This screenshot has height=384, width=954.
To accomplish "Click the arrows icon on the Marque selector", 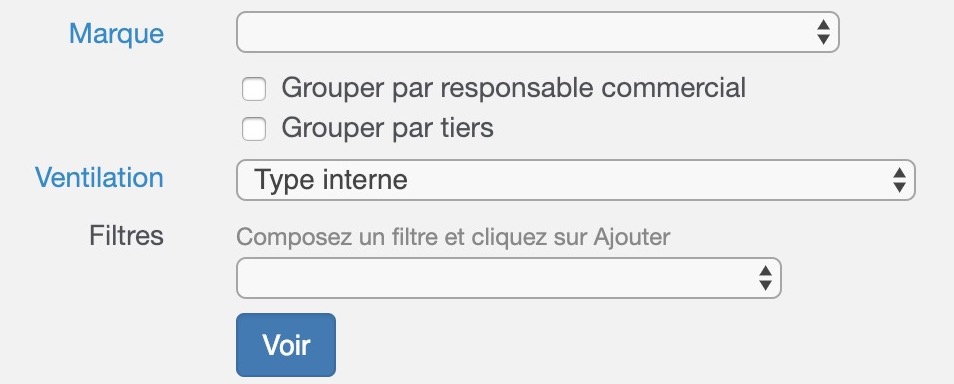I will tap(823, 32).
